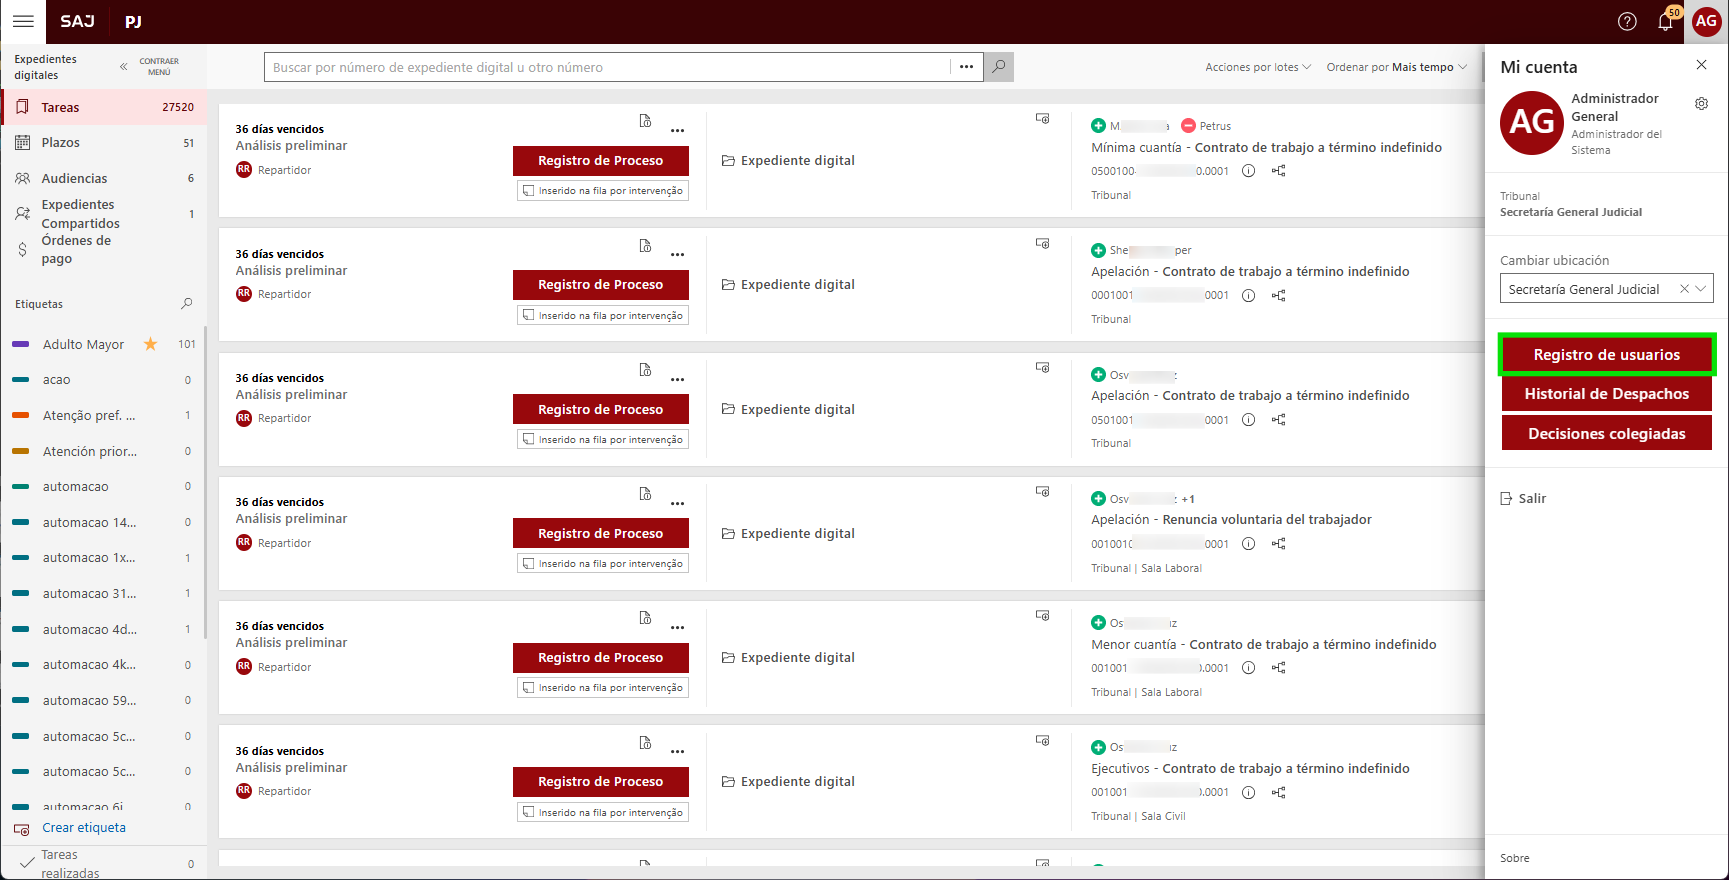Click the expediente digital search field

608,67
